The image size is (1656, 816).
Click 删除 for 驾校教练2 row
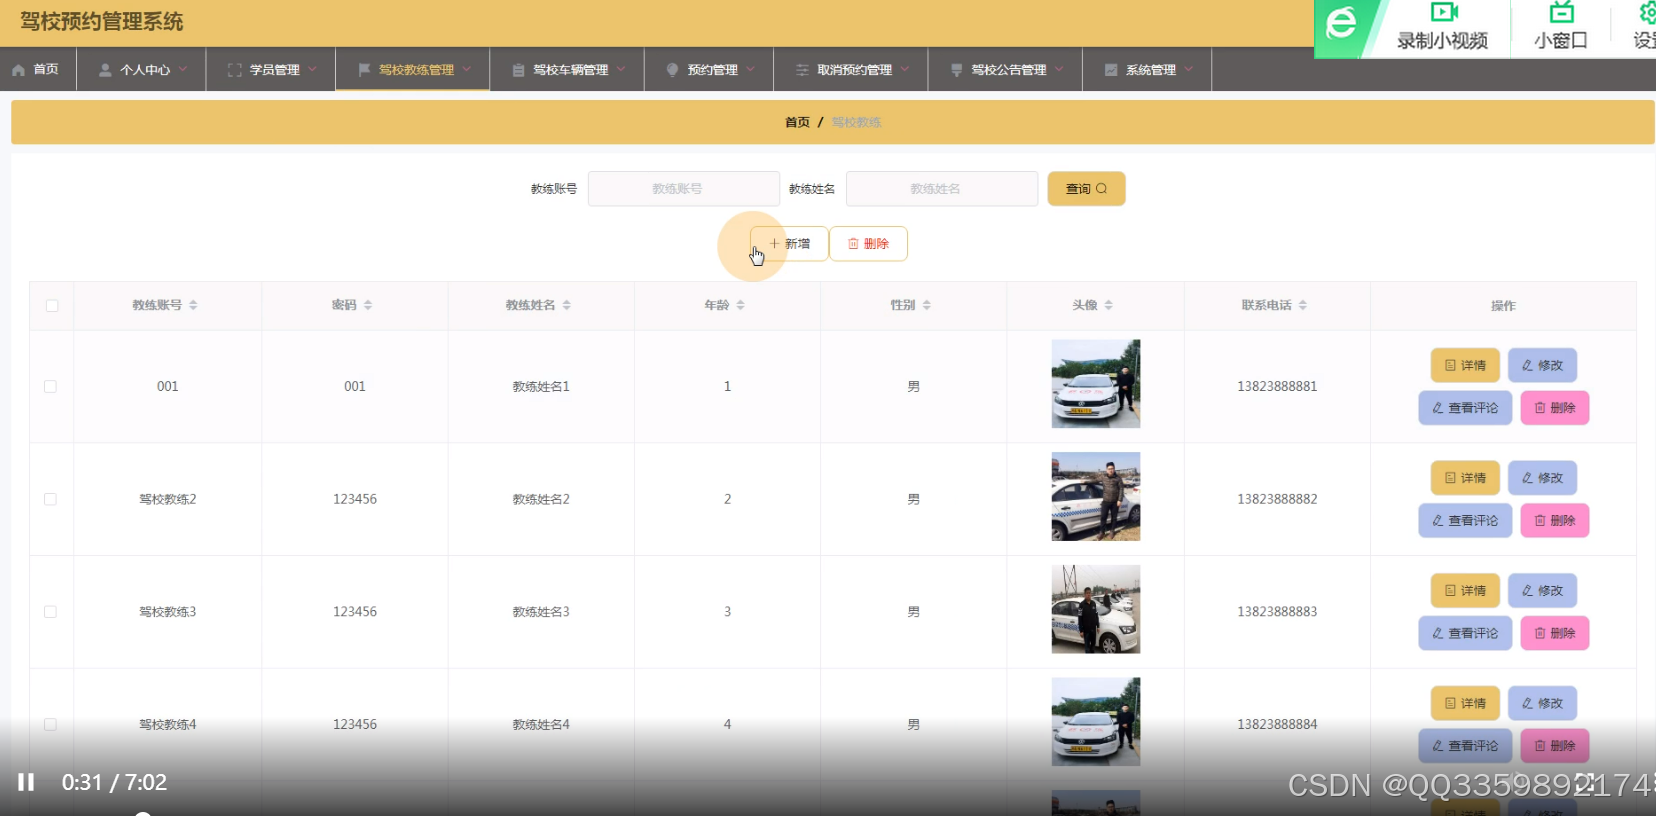1555,520
